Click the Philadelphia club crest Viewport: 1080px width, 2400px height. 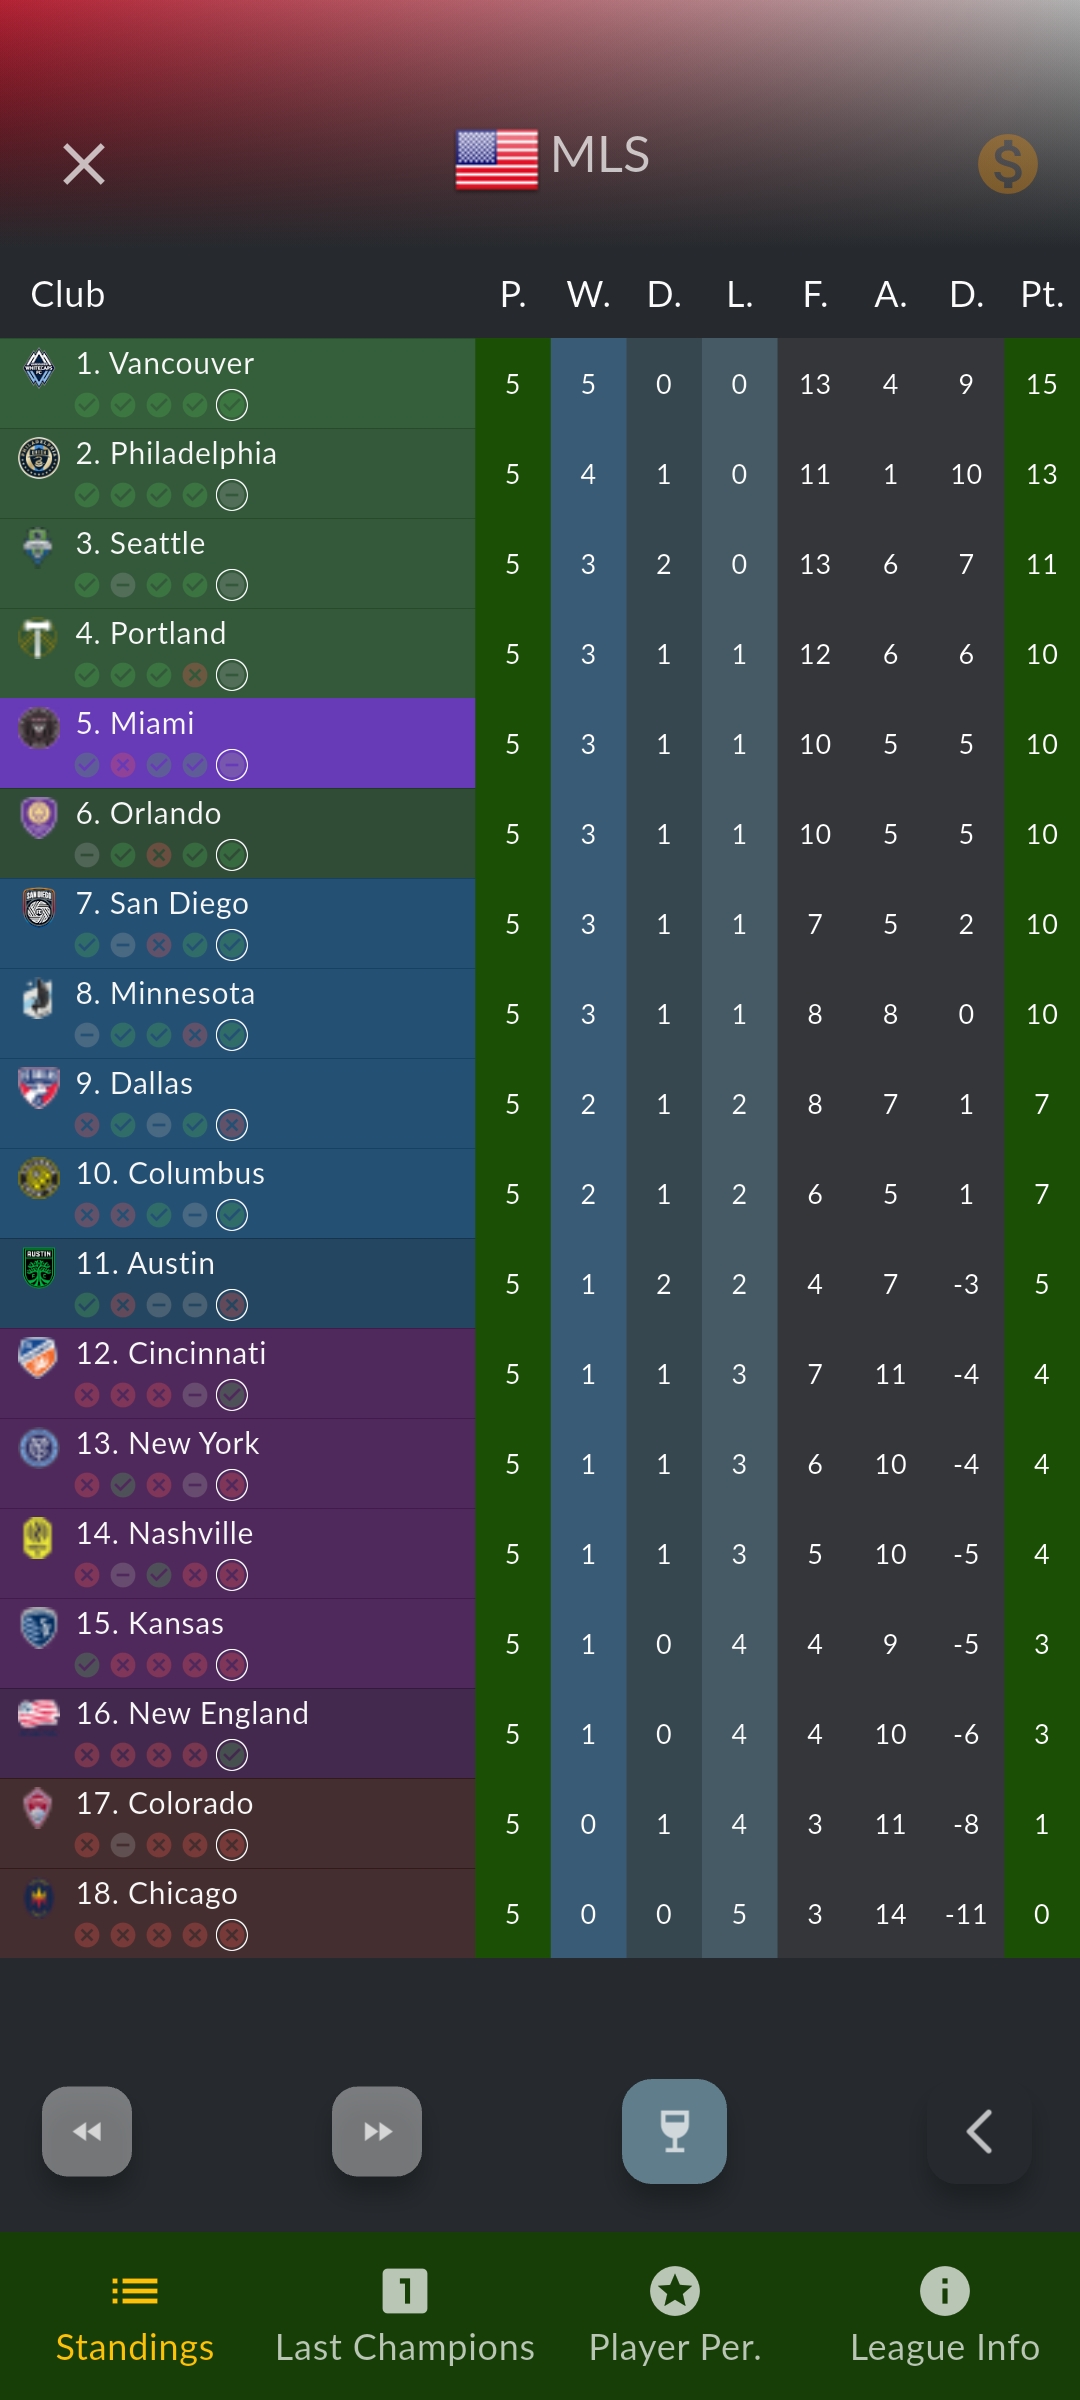[x=39, y=457]
